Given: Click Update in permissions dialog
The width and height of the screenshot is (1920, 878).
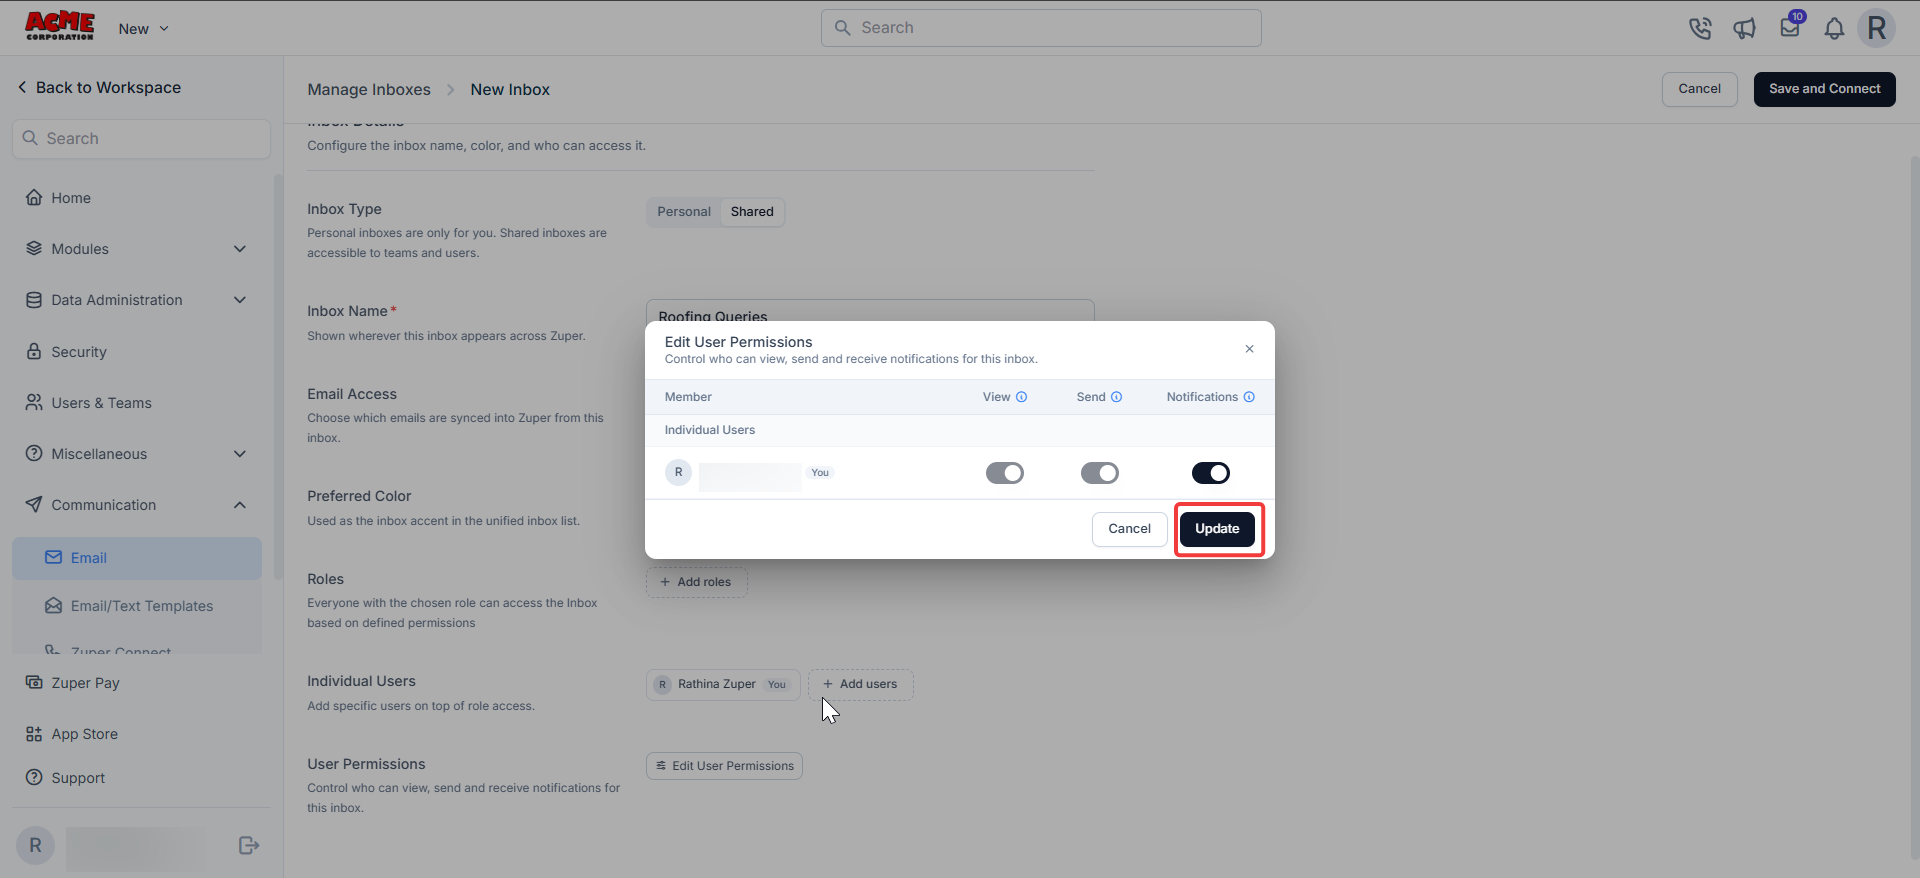Looking at the screenshot, I should [x=1217, y=529].
